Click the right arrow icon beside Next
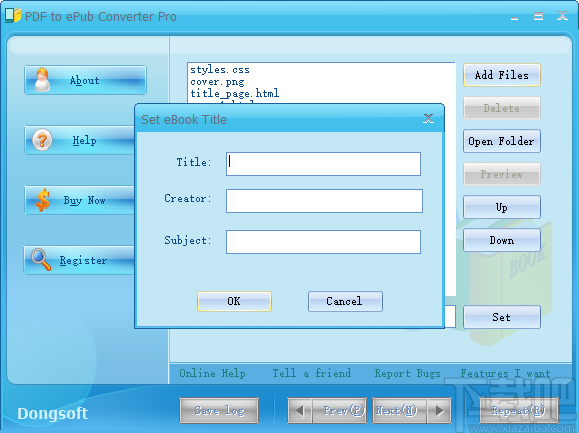This screenshot has width=579, height=433. point(439,410)
